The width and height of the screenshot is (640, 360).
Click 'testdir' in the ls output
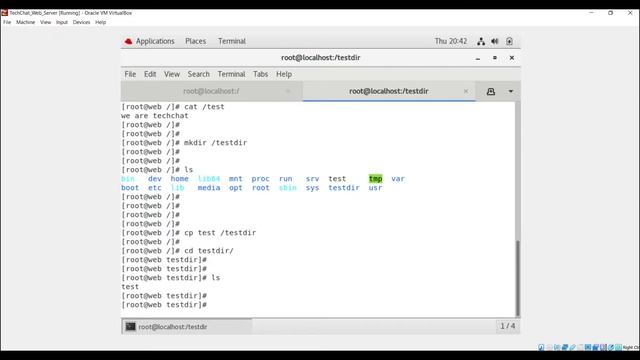[x=344, y=188]
